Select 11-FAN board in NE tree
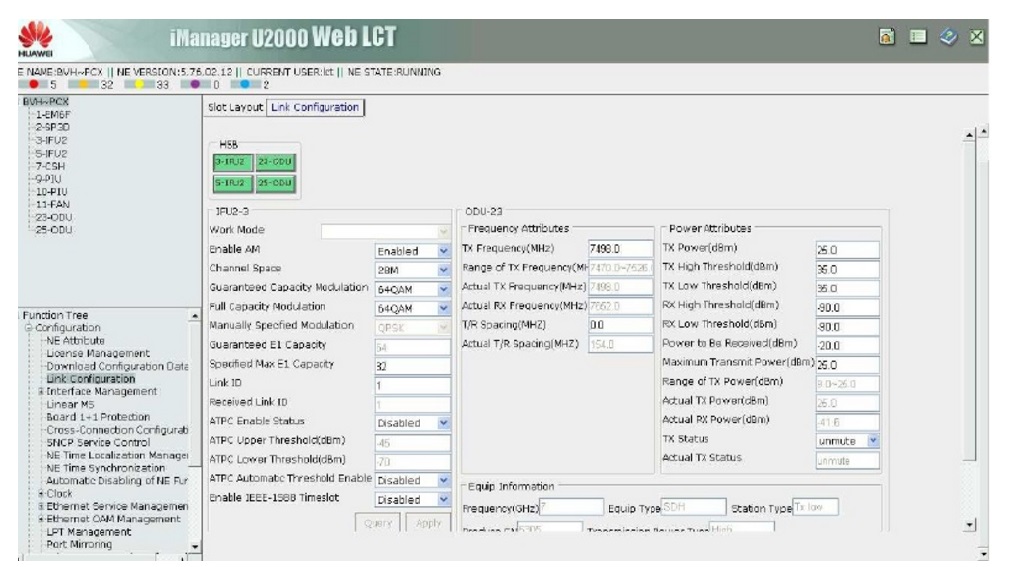 (x=53, y=204)
